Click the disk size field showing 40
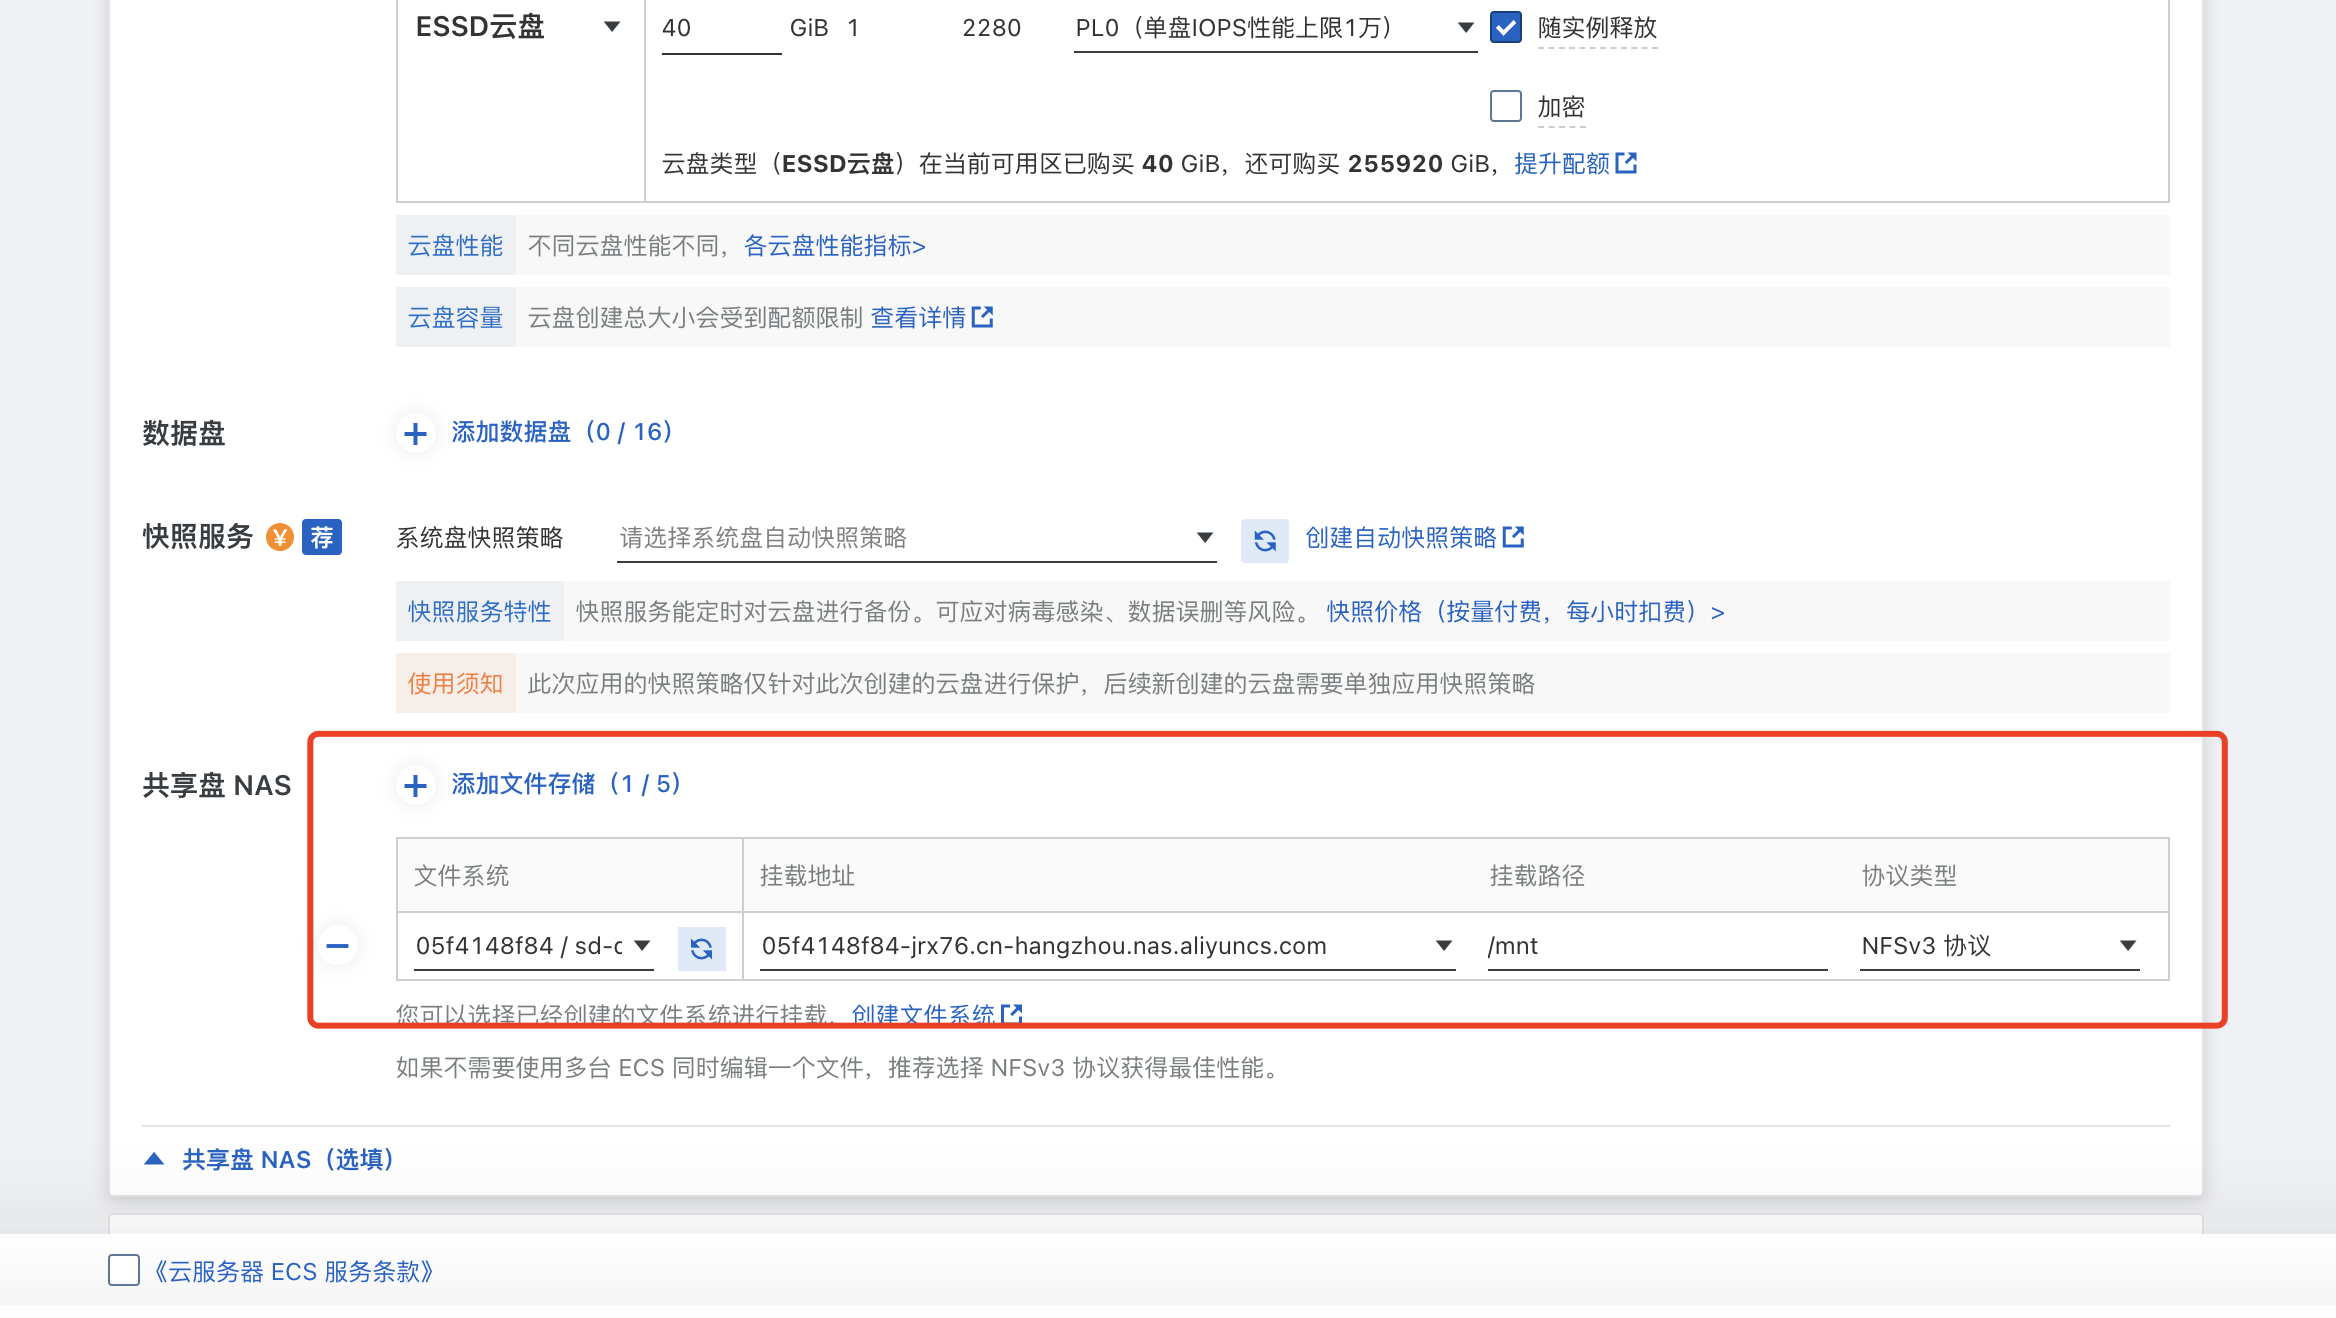The width and height of the screenshot is (2336, 1318). tap(721, 28)
